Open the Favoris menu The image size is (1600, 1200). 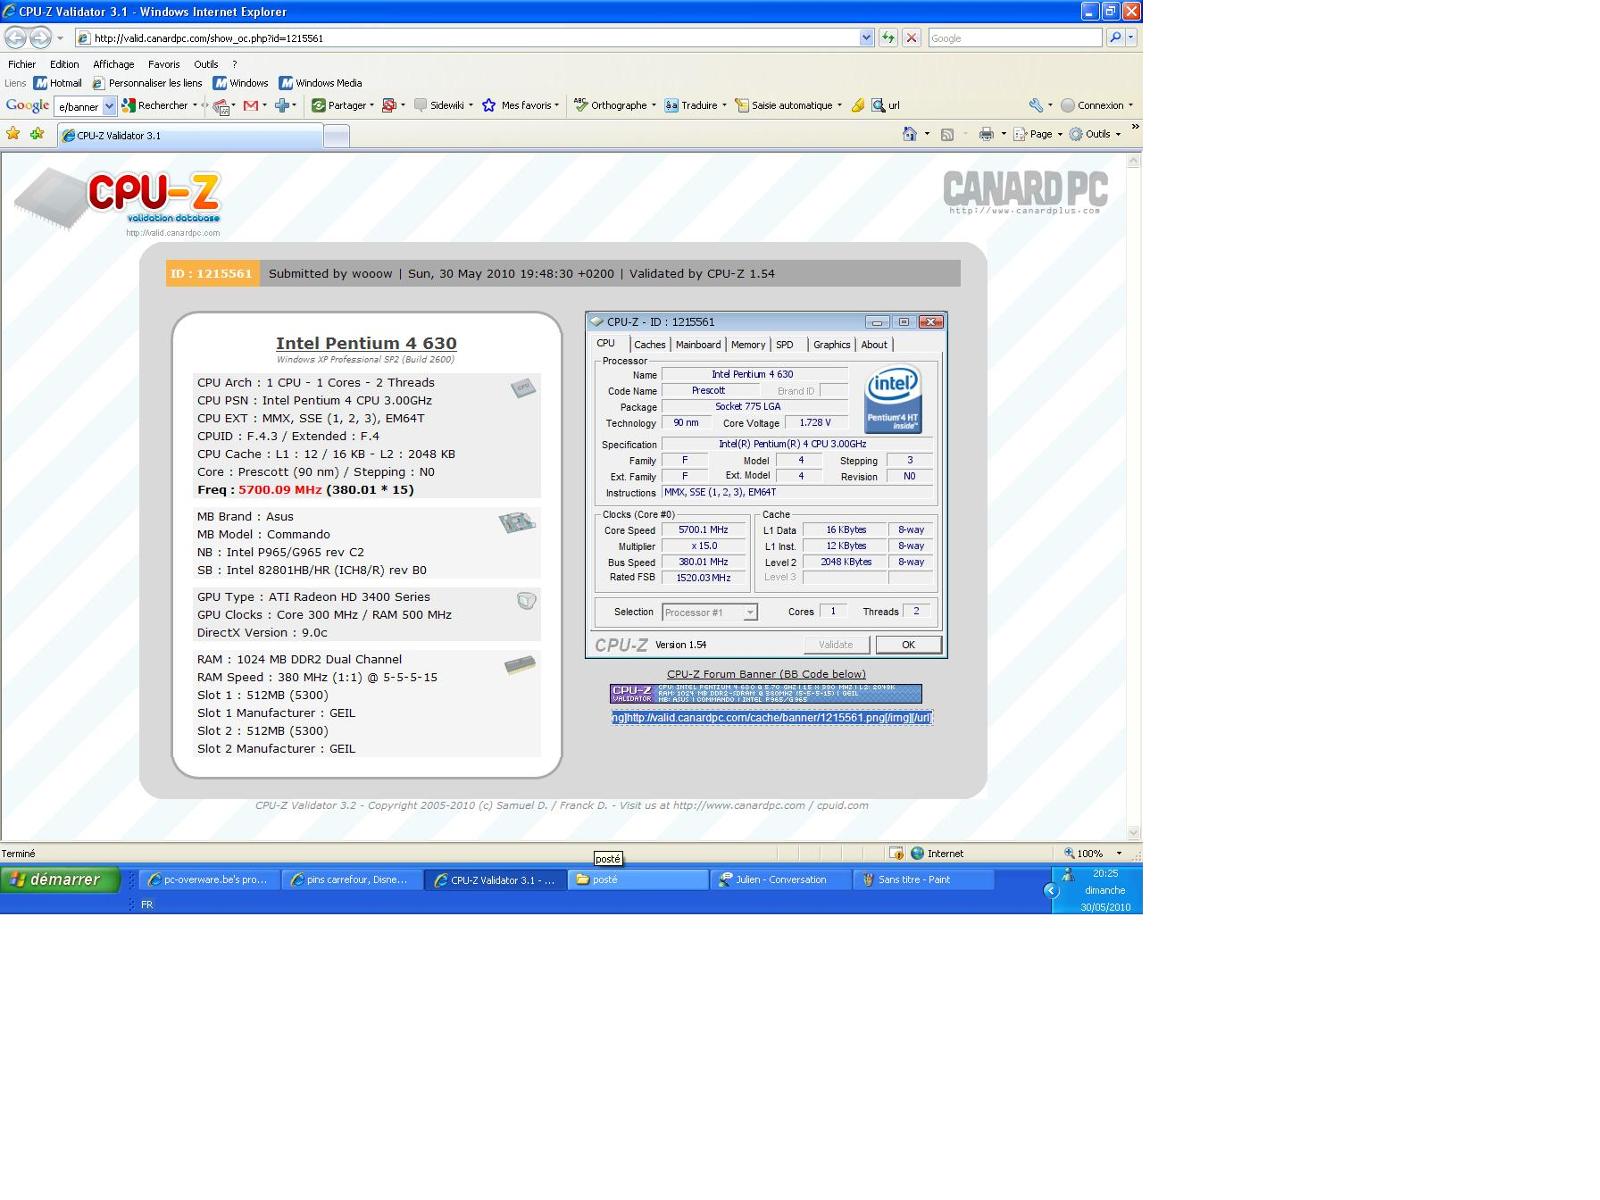pyautogui.click(x=164, y=64)
